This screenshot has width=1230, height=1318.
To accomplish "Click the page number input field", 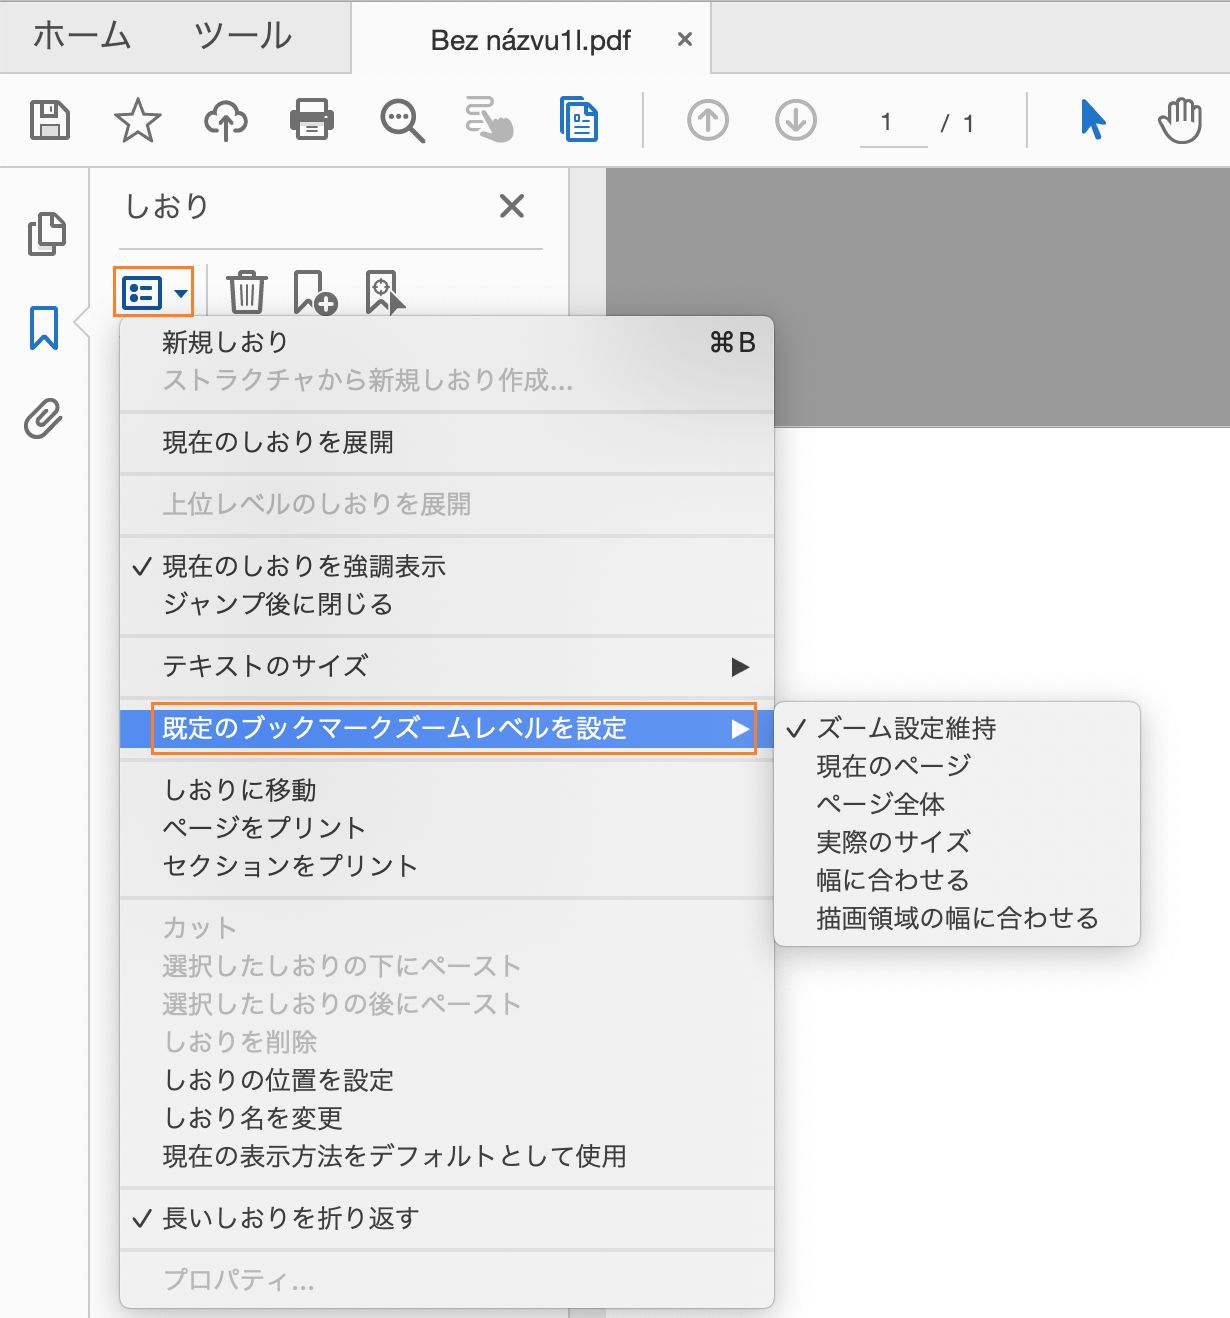I will (891, 123).
